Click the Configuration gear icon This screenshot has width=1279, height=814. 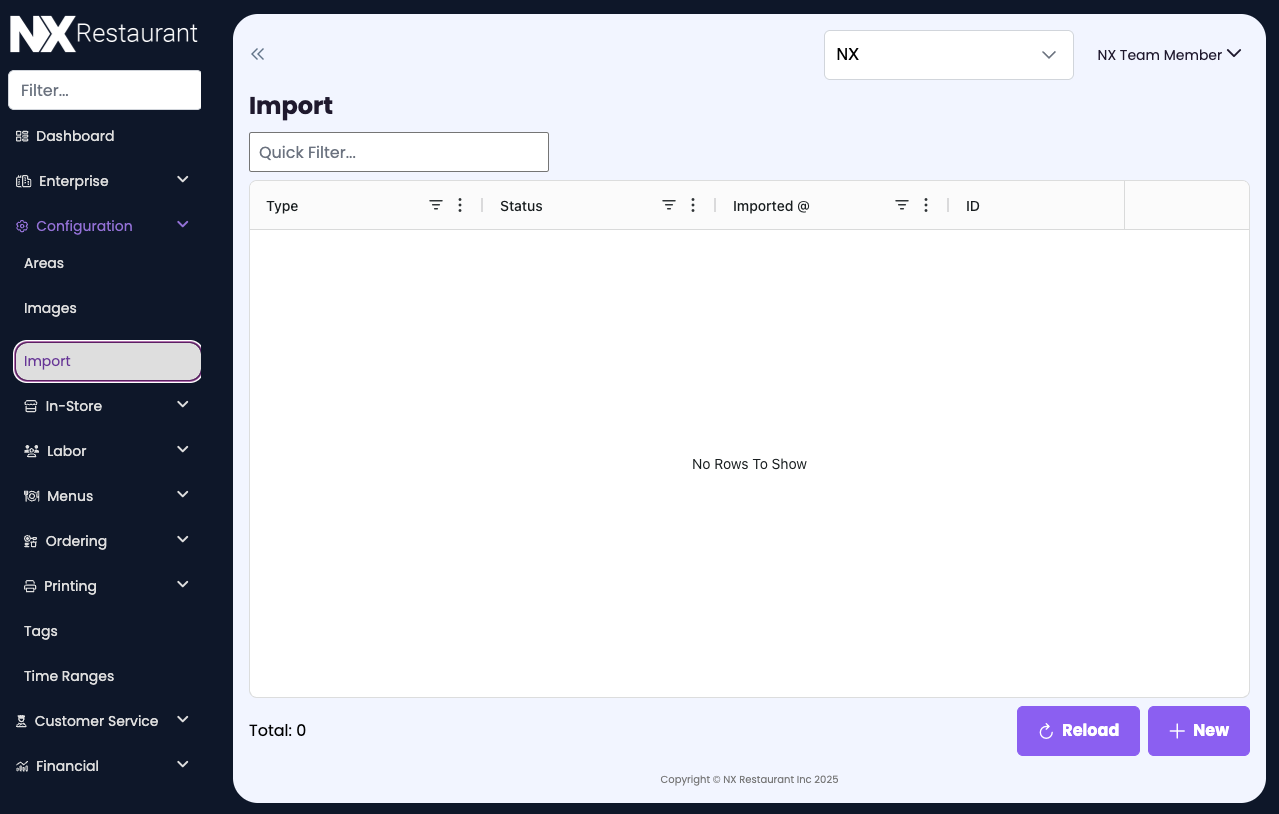[21, 226]
